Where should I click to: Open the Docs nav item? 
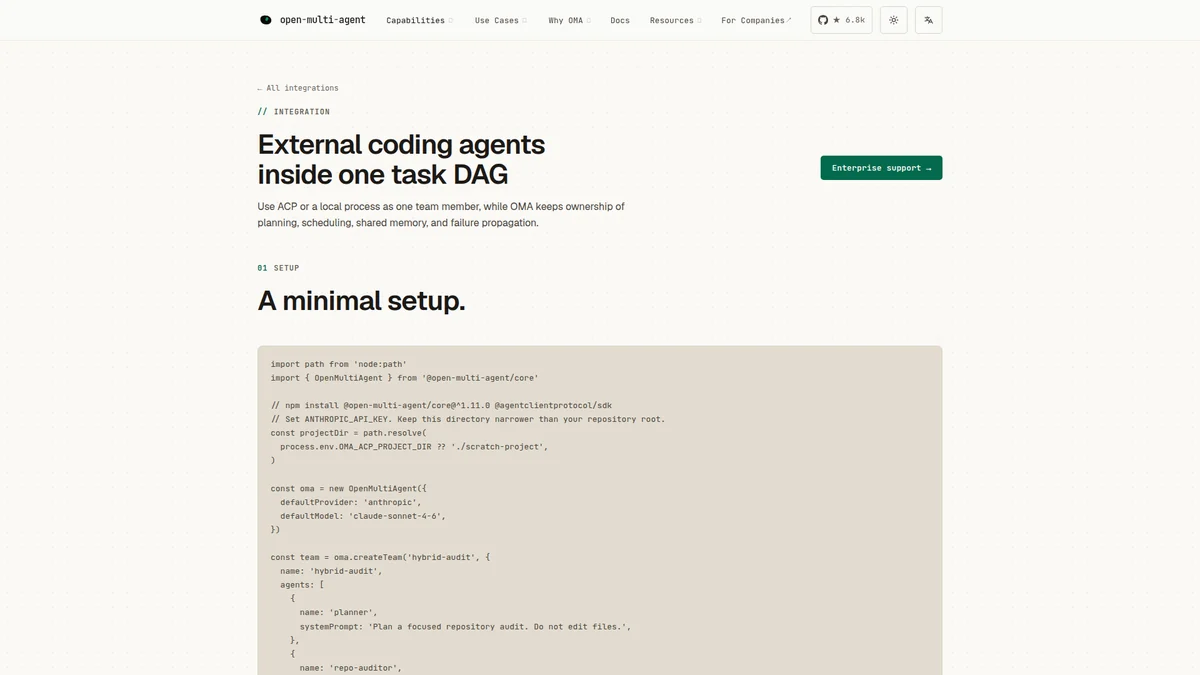(620, 20)
